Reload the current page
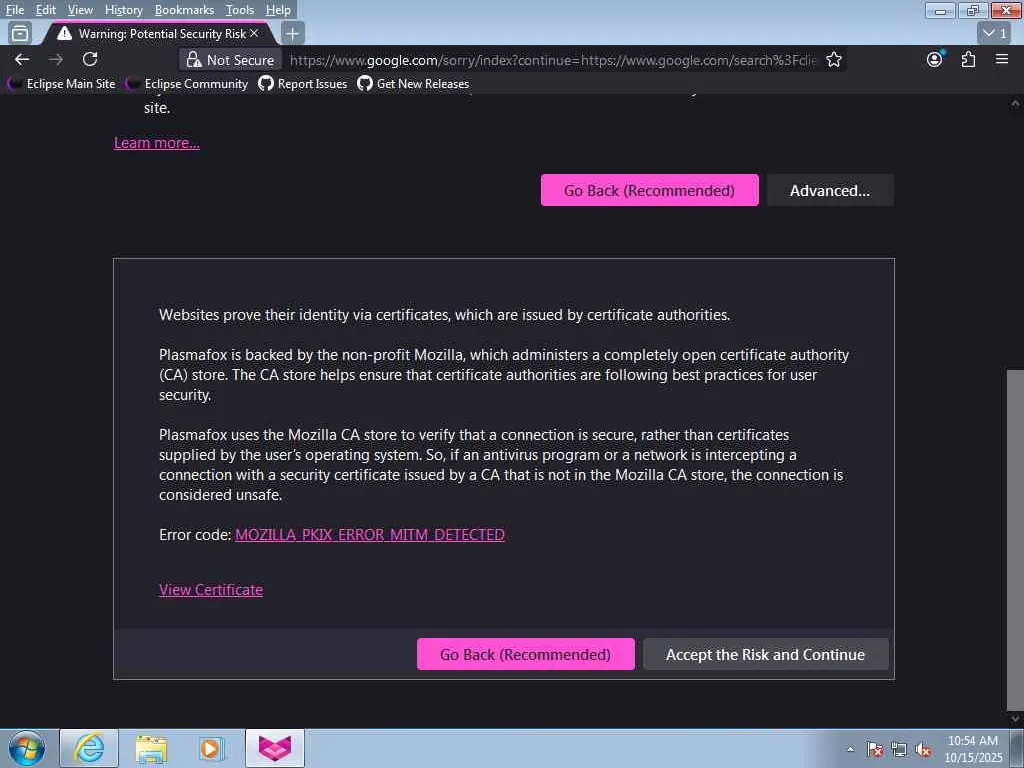1024x768 pixels. point(90,59)
